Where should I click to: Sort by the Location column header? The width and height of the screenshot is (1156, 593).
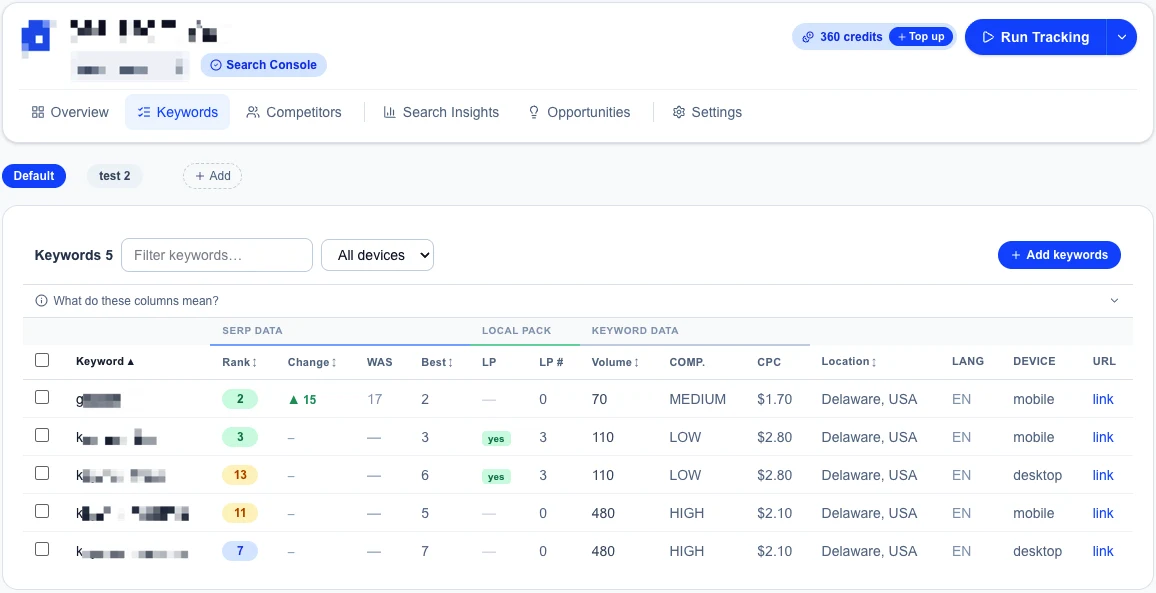coord(849,361)
